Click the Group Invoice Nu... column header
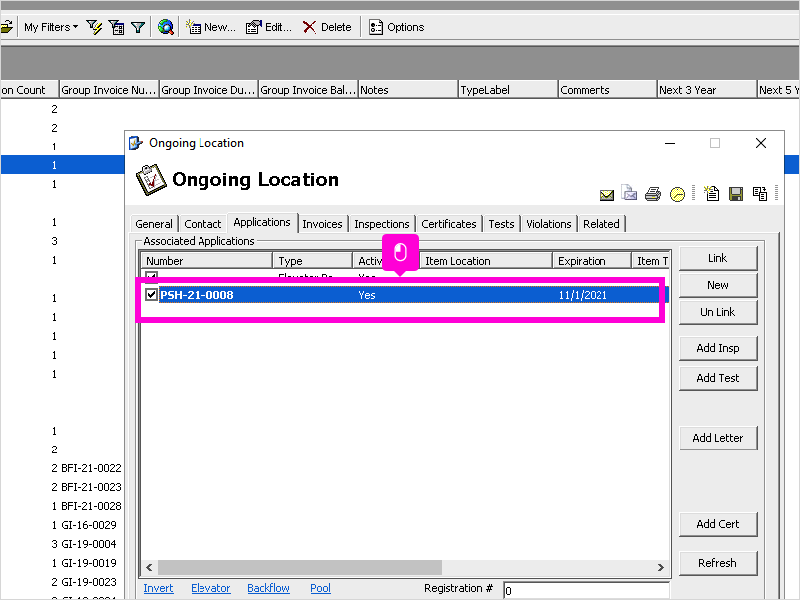 [109, 90]
